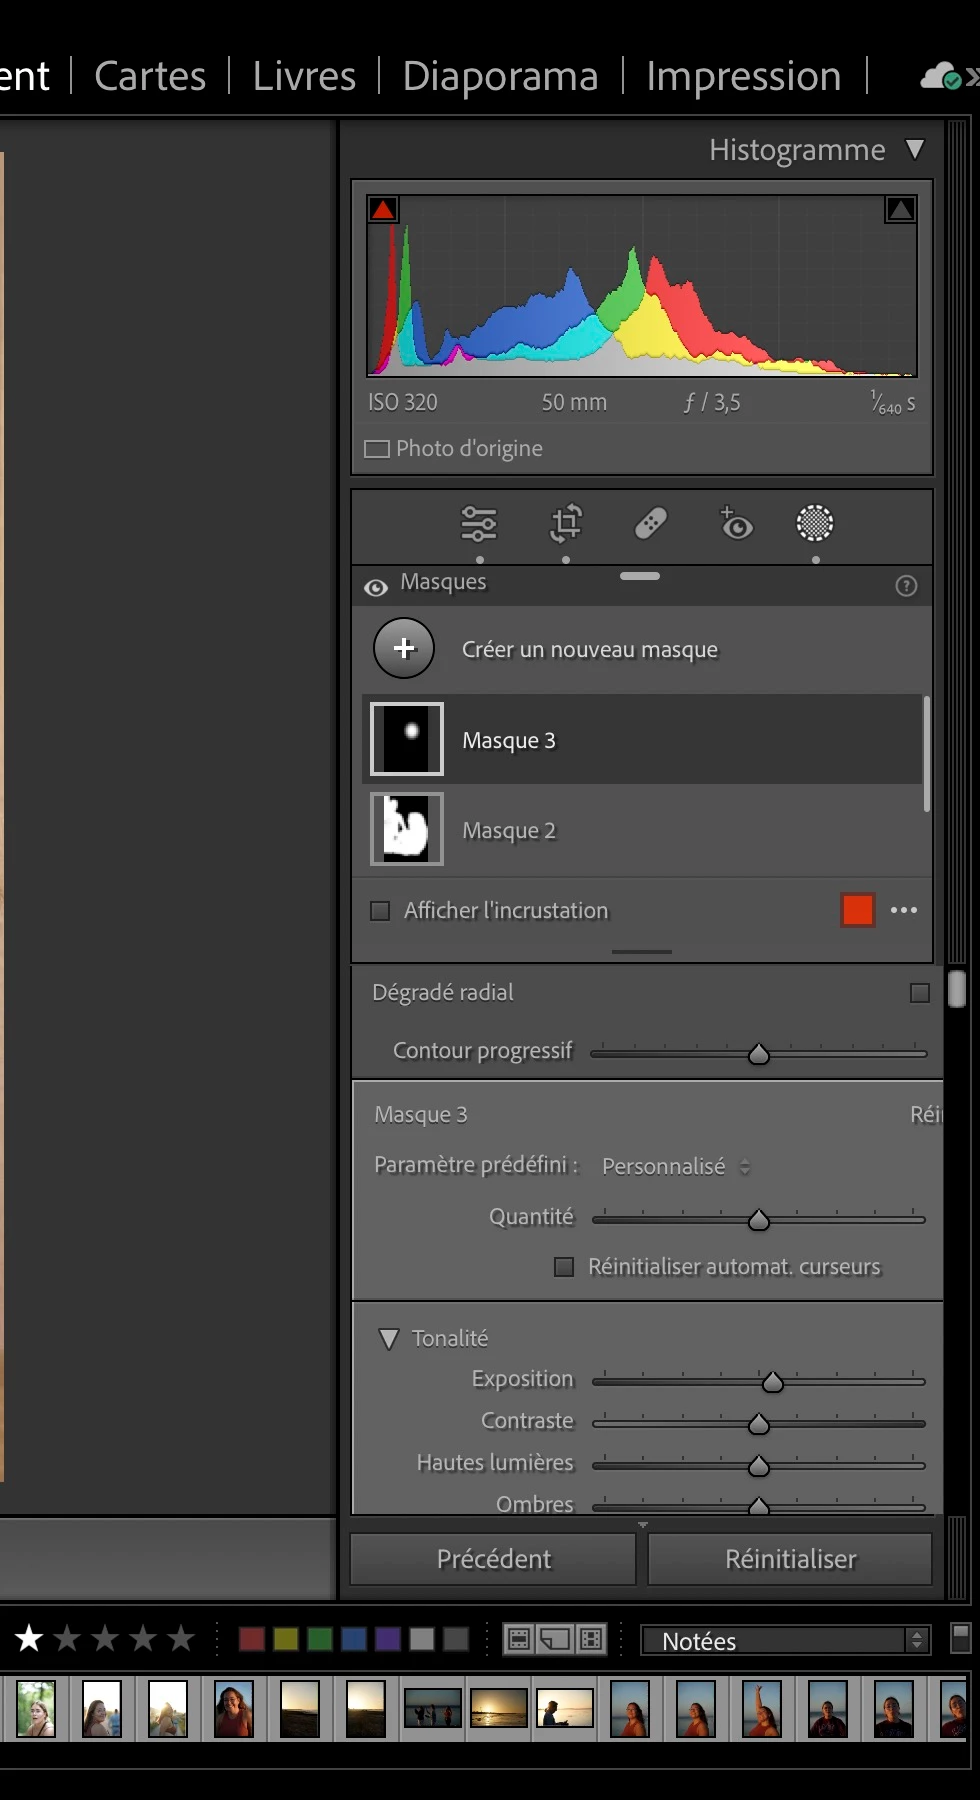Enable Afficher l'incrustation checkbox

coord(380,911)
